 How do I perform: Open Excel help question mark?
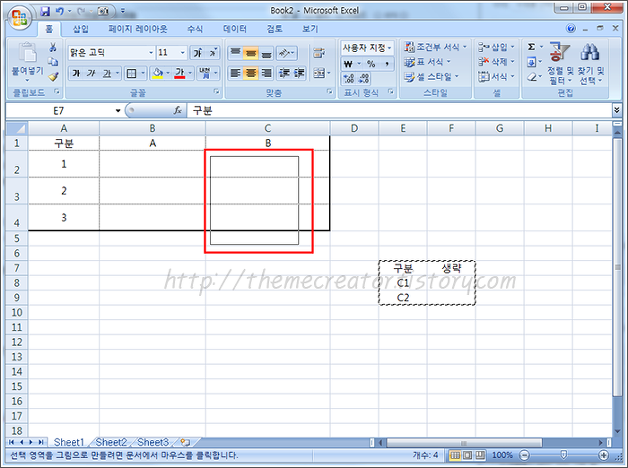pos(571,28)
